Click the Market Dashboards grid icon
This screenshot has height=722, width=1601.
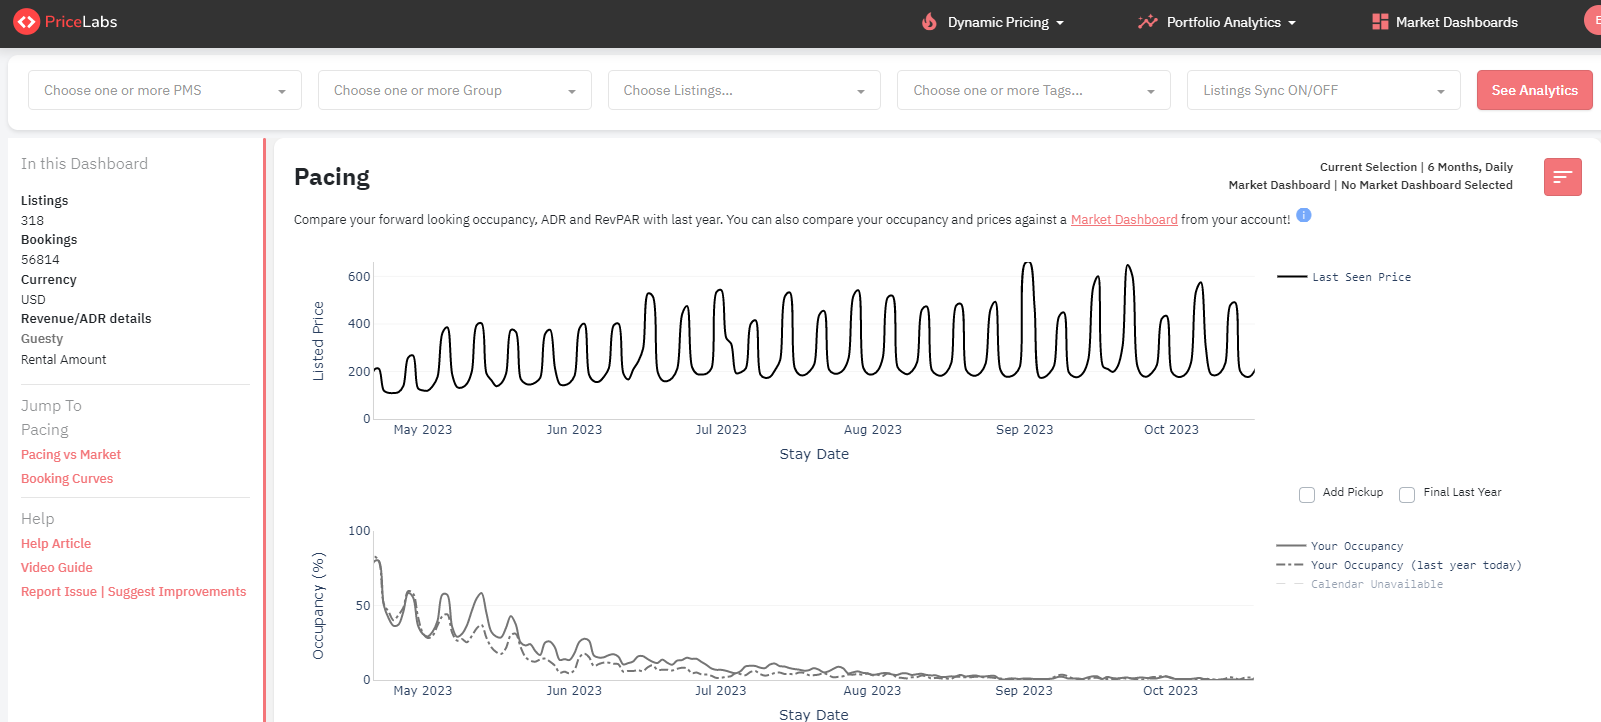pyautogui.click(x=1380, y=22)
